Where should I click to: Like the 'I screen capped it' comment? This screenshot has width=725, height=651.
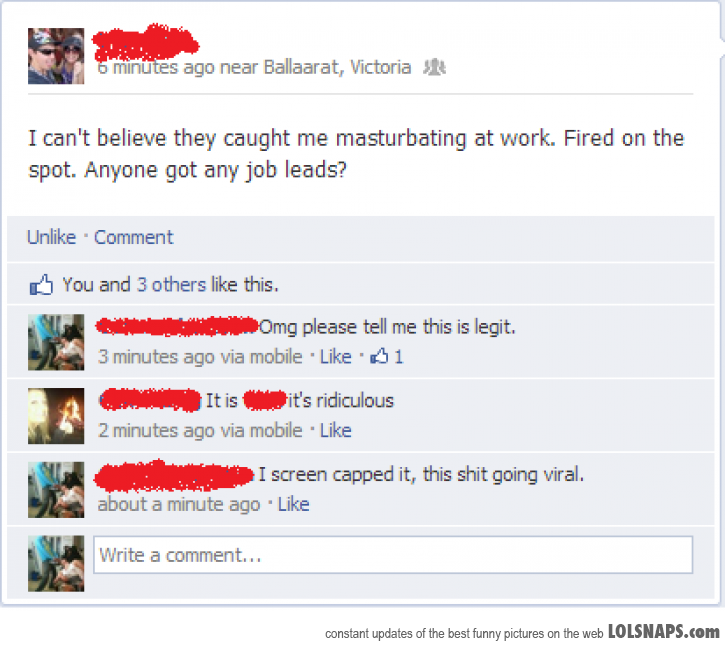click(x=294, y=504)
